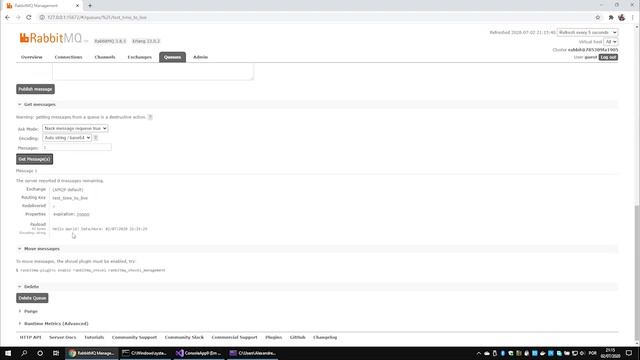The image size is (640, 360).
Task: Open help for destructive get warning
Action: tap(150, 117)
